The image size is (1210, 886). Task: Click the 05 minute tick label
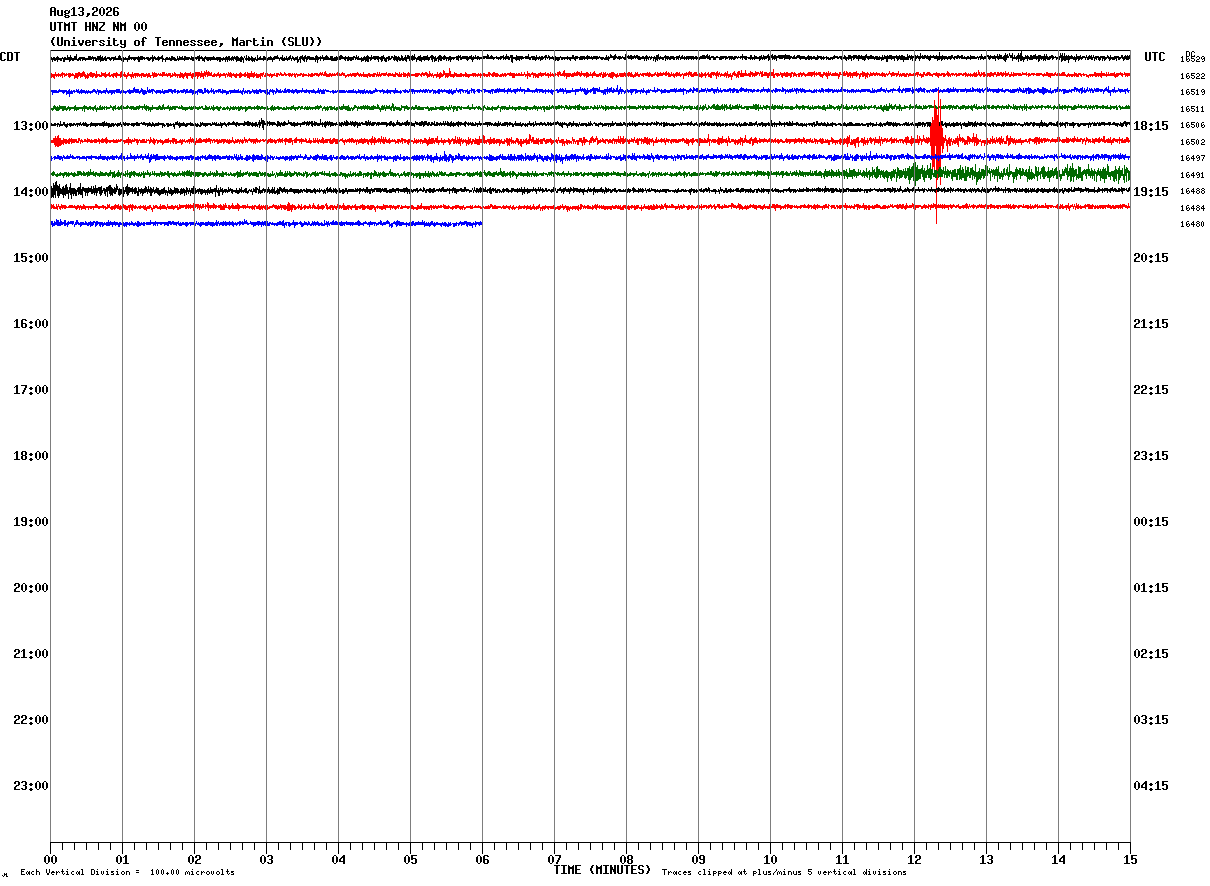(x=410, y=859)
